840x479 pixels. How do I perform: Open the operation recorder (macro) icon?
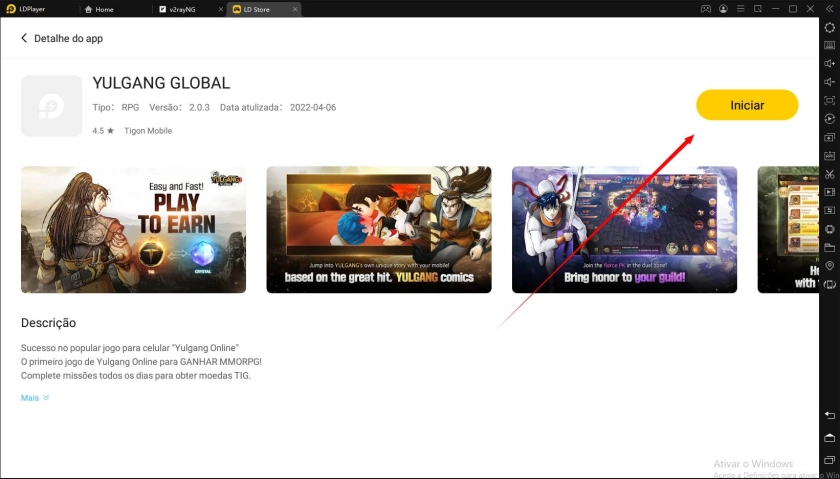(829, 118)
